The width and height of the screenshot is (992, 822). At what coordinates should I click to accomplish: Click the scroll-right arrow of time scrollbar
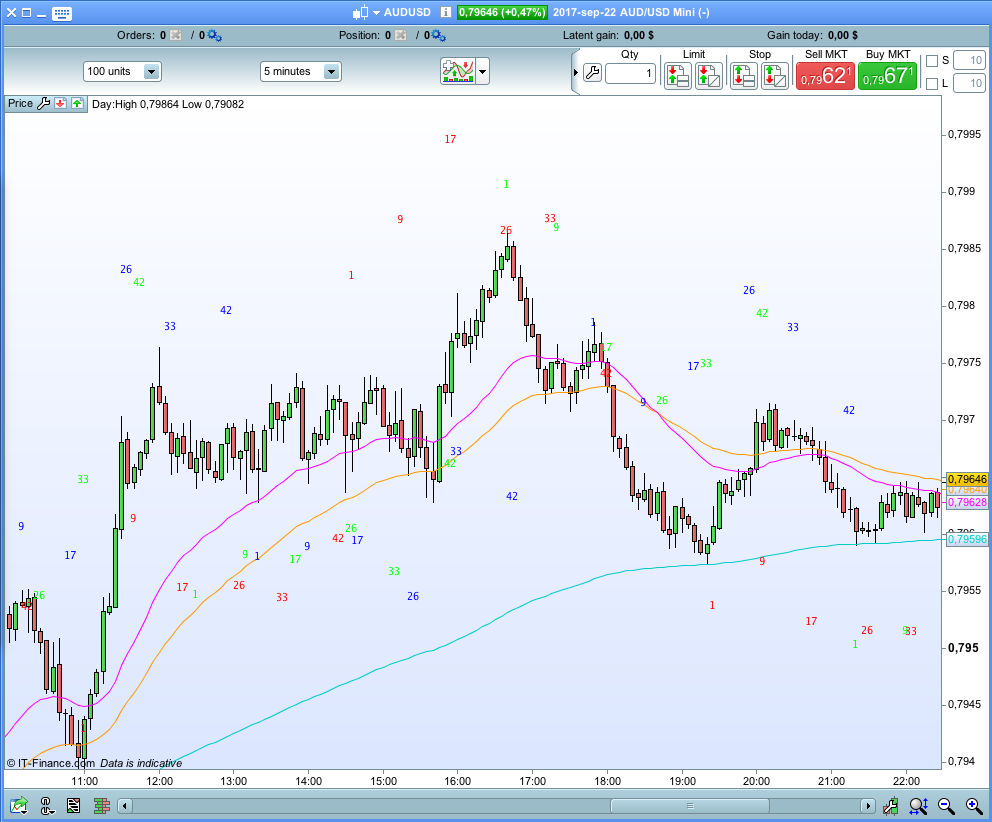(867, 806)
